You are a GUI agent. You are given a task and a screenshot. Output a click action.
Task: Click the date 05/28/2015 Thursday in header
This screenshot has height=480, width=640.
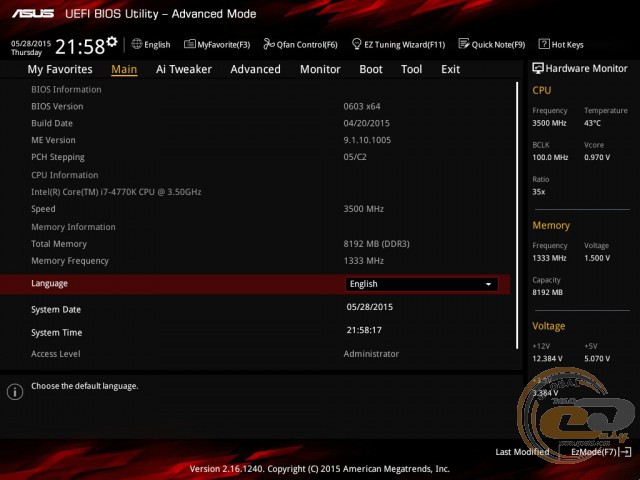click(31, 48)
